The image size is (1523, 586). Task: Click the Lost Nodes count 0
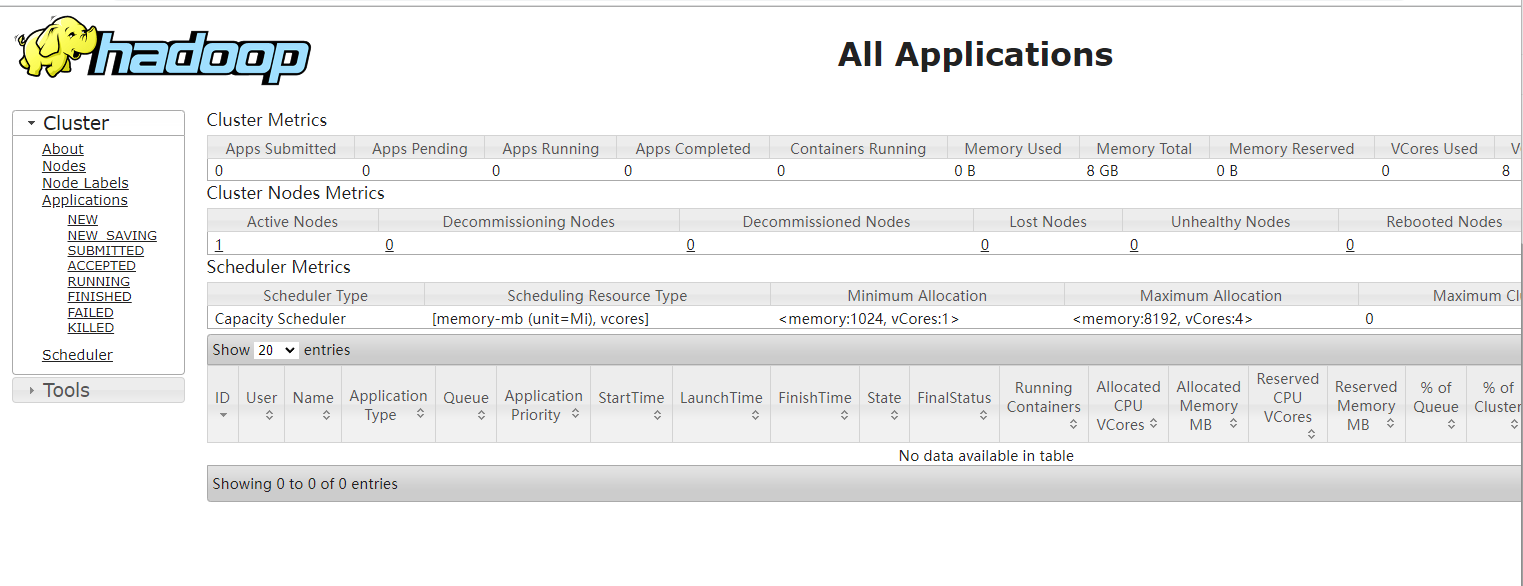(985, 245)
